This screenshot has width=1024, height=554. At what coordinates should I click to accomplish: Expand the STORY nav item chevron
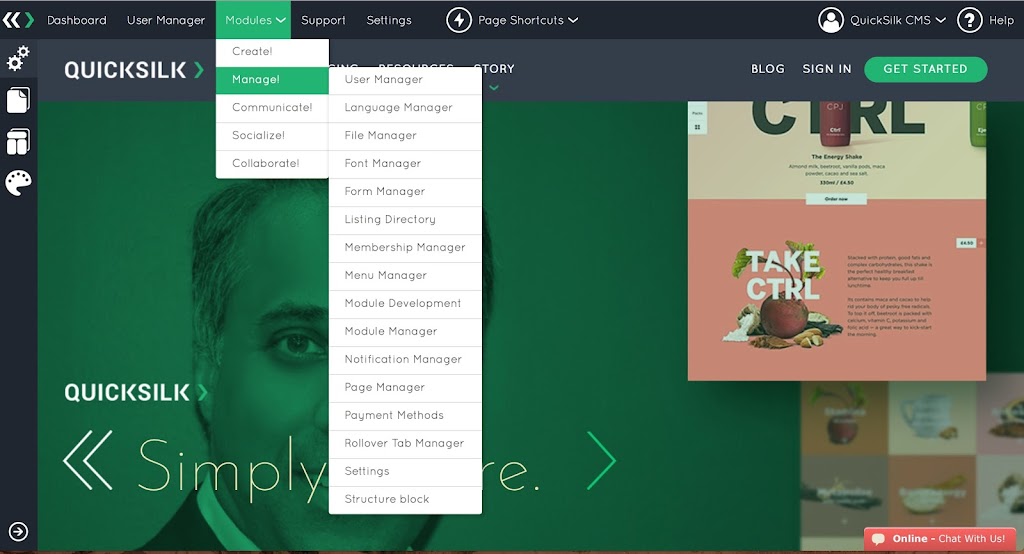494,88
